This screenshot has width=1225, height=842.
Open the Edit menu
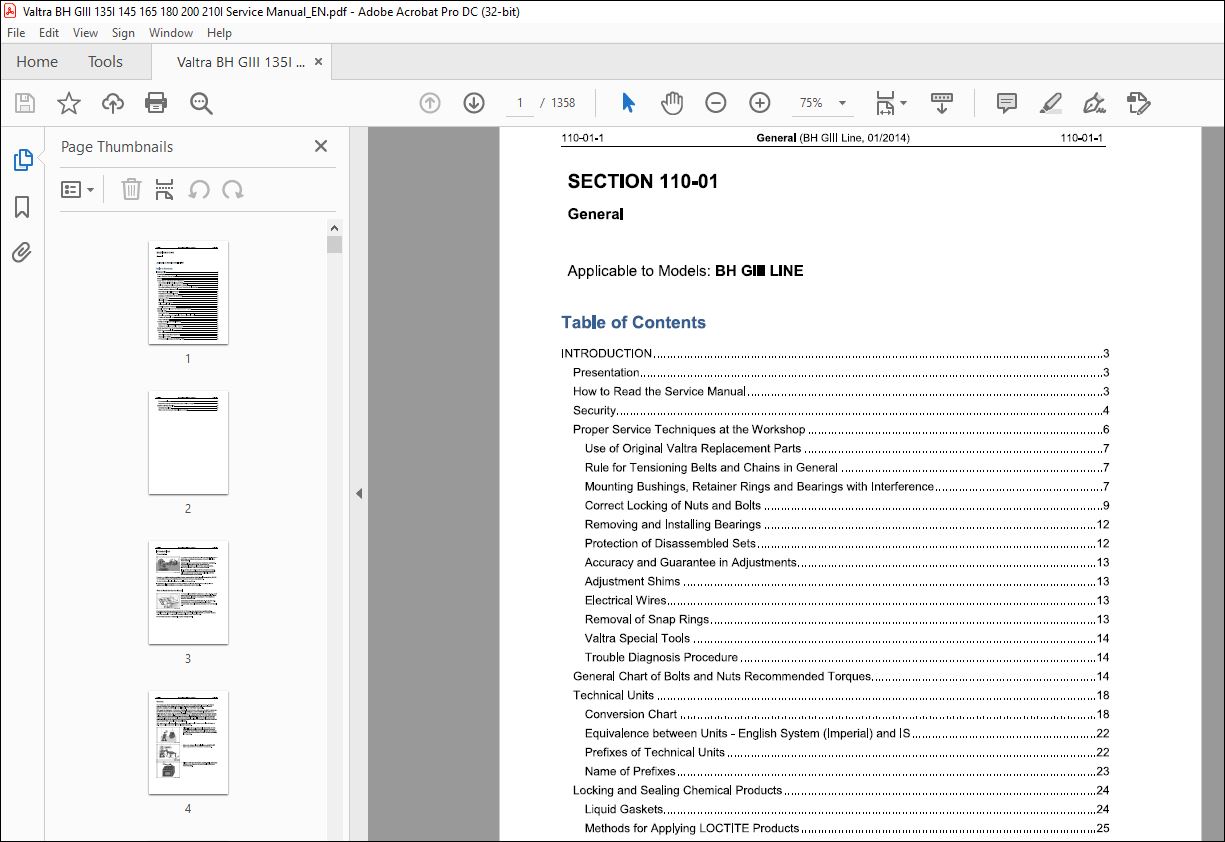click(49, 33)
